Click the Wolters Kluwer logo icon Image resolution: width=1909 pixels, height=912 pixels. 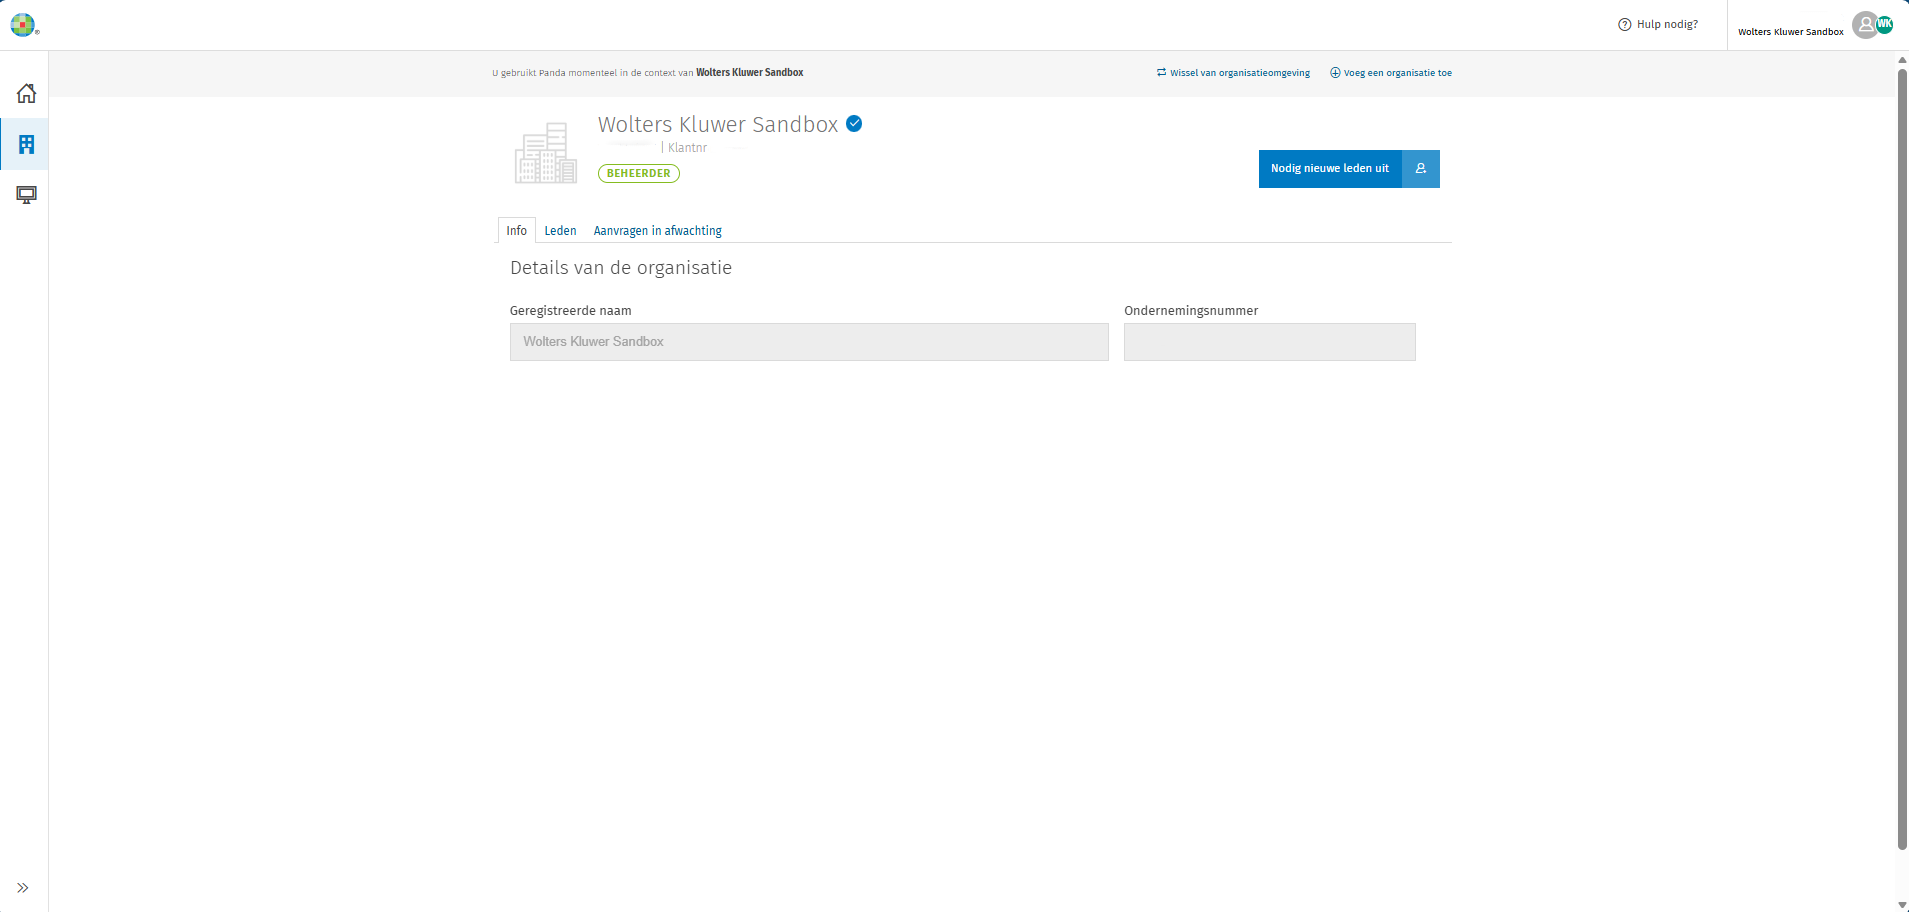pyautogui.click(x=23, y=25)
